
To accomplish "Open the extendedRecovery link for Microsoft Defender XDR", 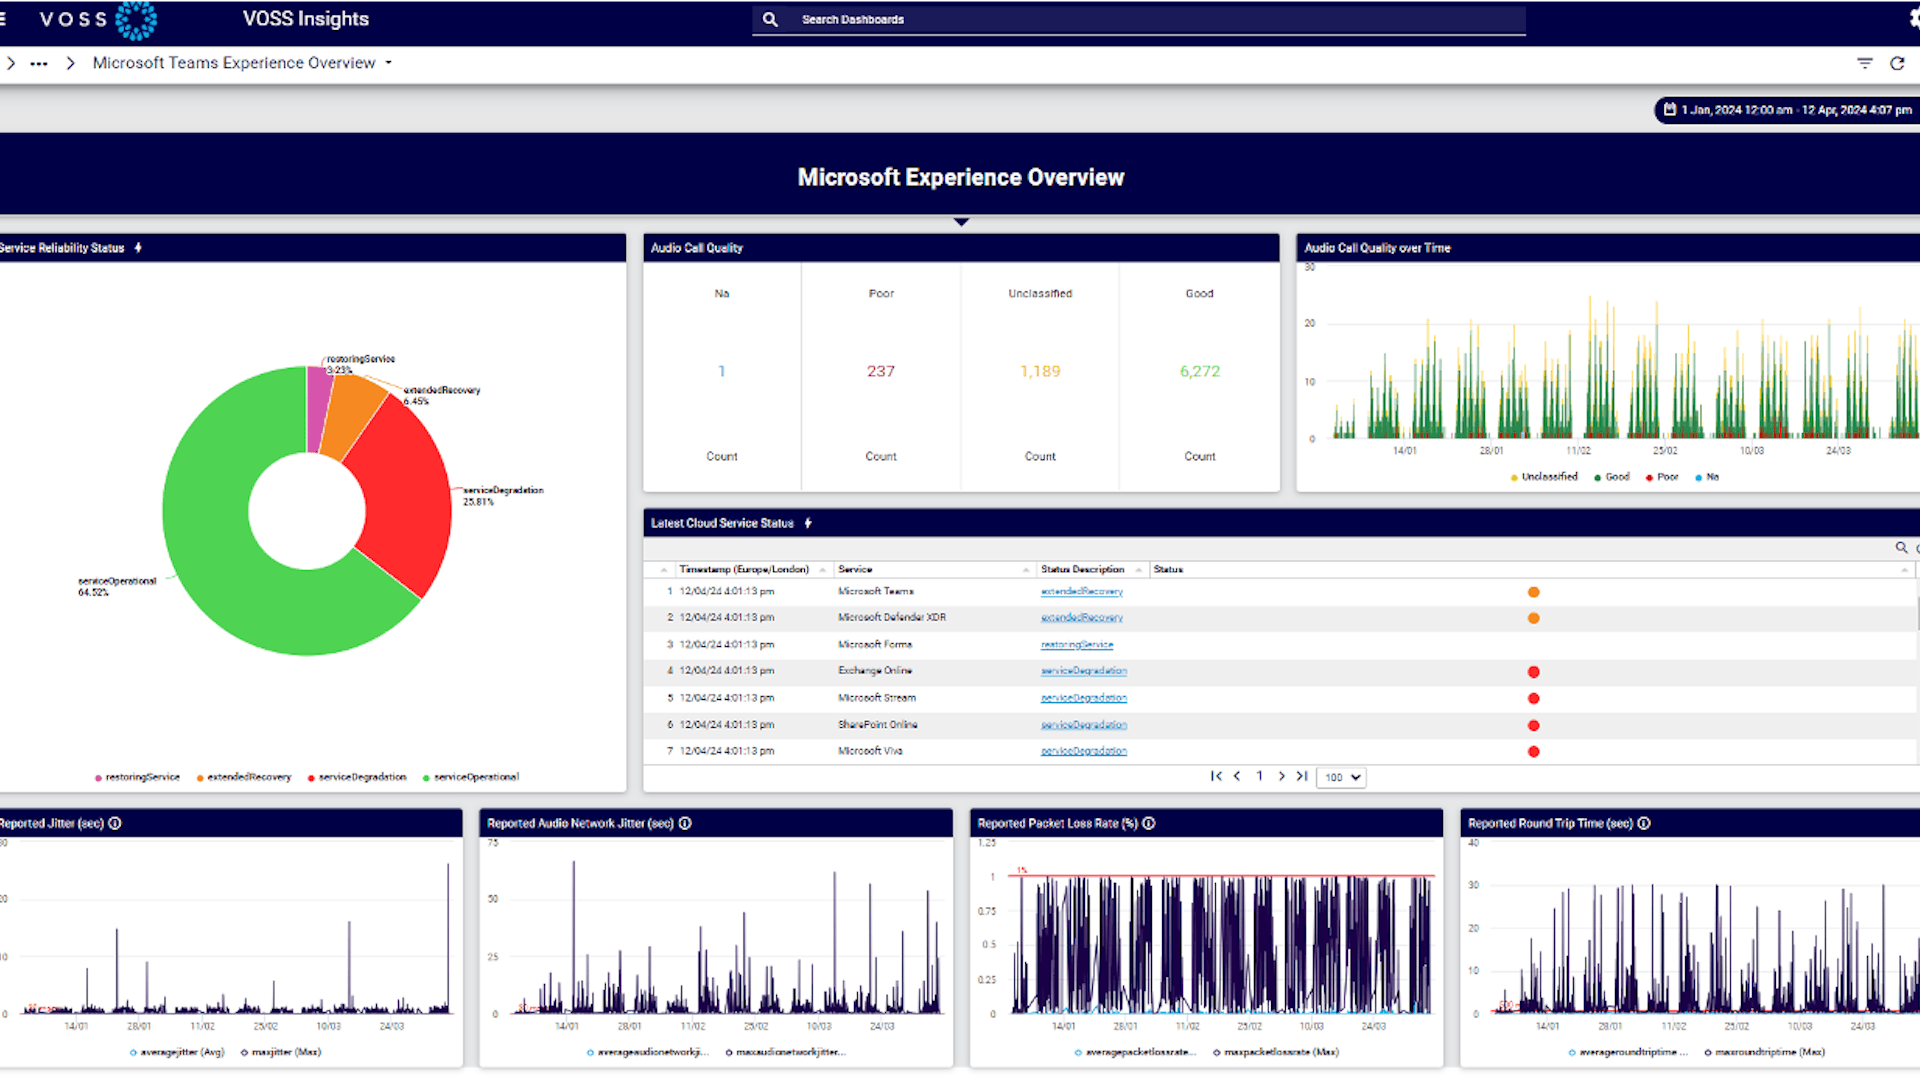I will [1081, 618].
